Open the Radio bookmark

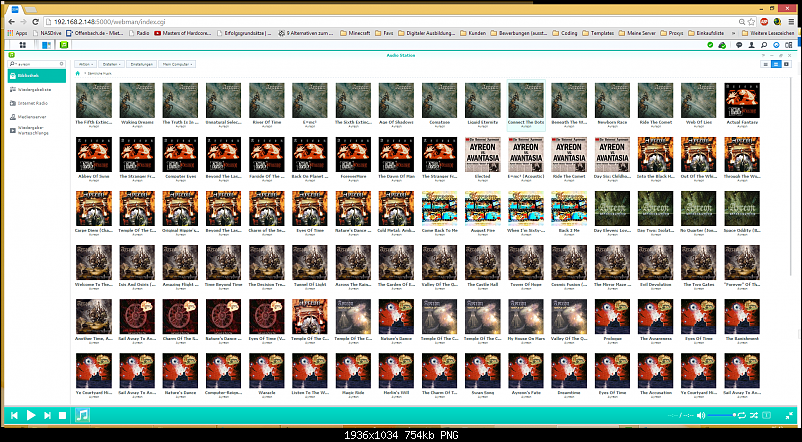tap(139, 33)
